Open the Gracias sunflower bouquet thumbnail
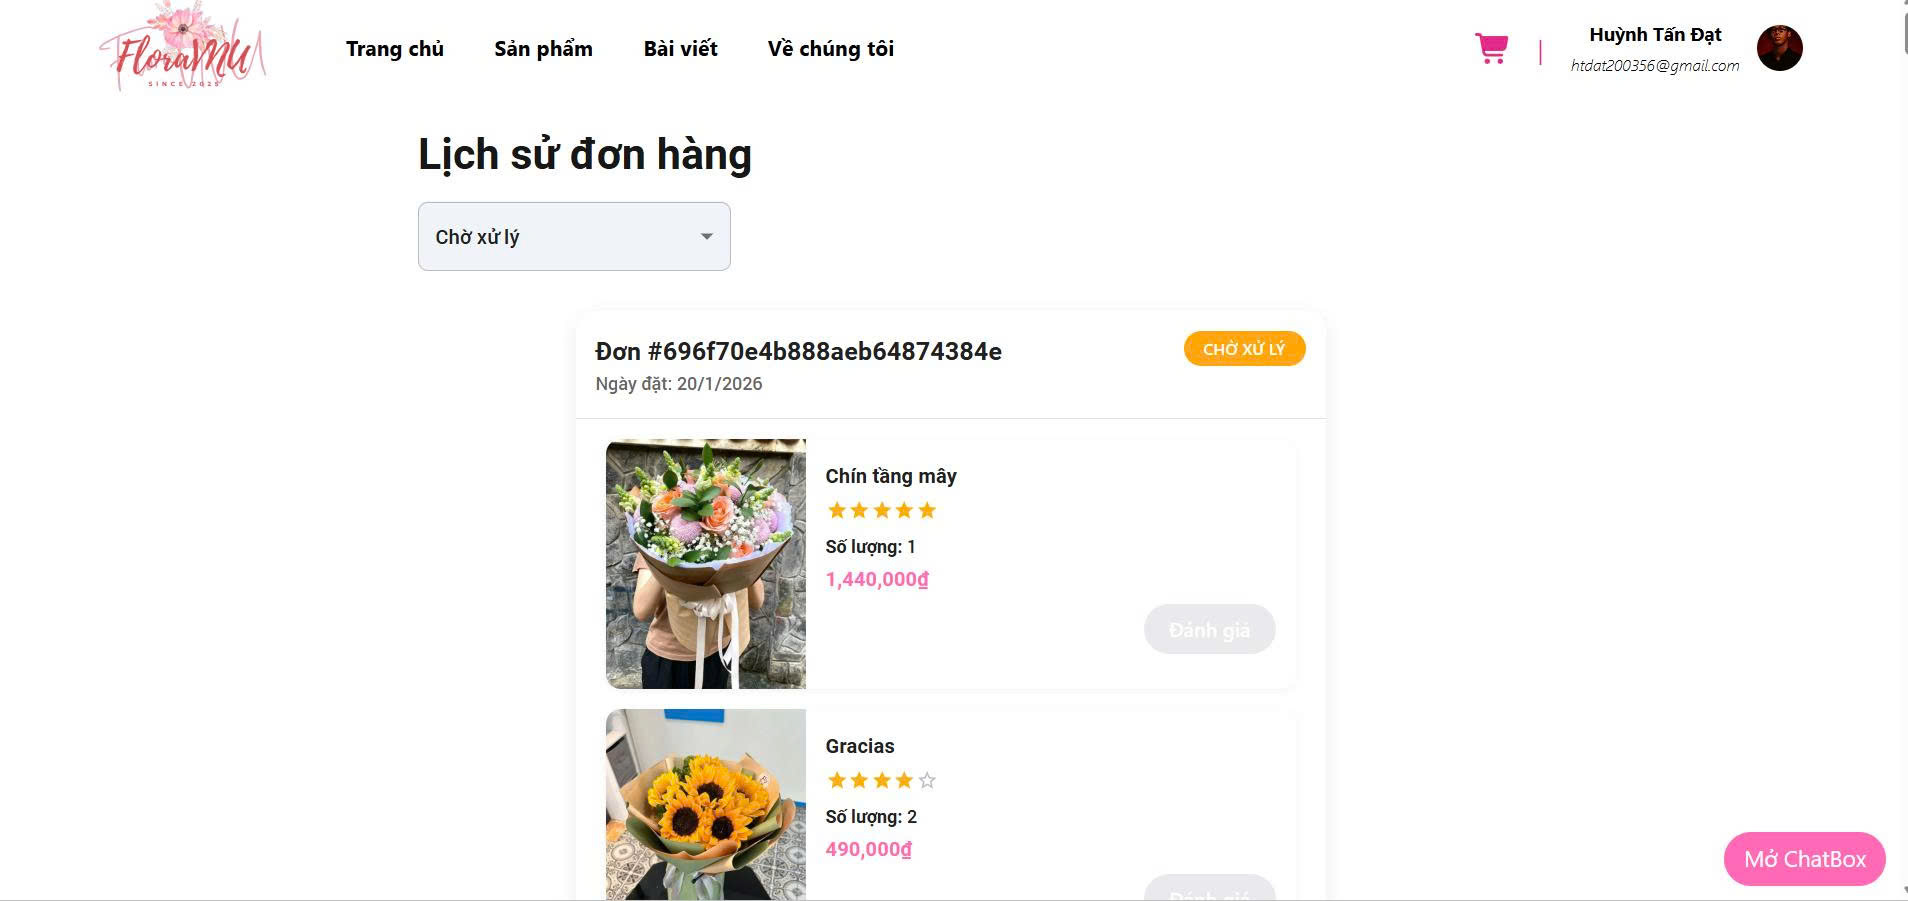This screenshot has width=1908, height=901. coord(706,804)
